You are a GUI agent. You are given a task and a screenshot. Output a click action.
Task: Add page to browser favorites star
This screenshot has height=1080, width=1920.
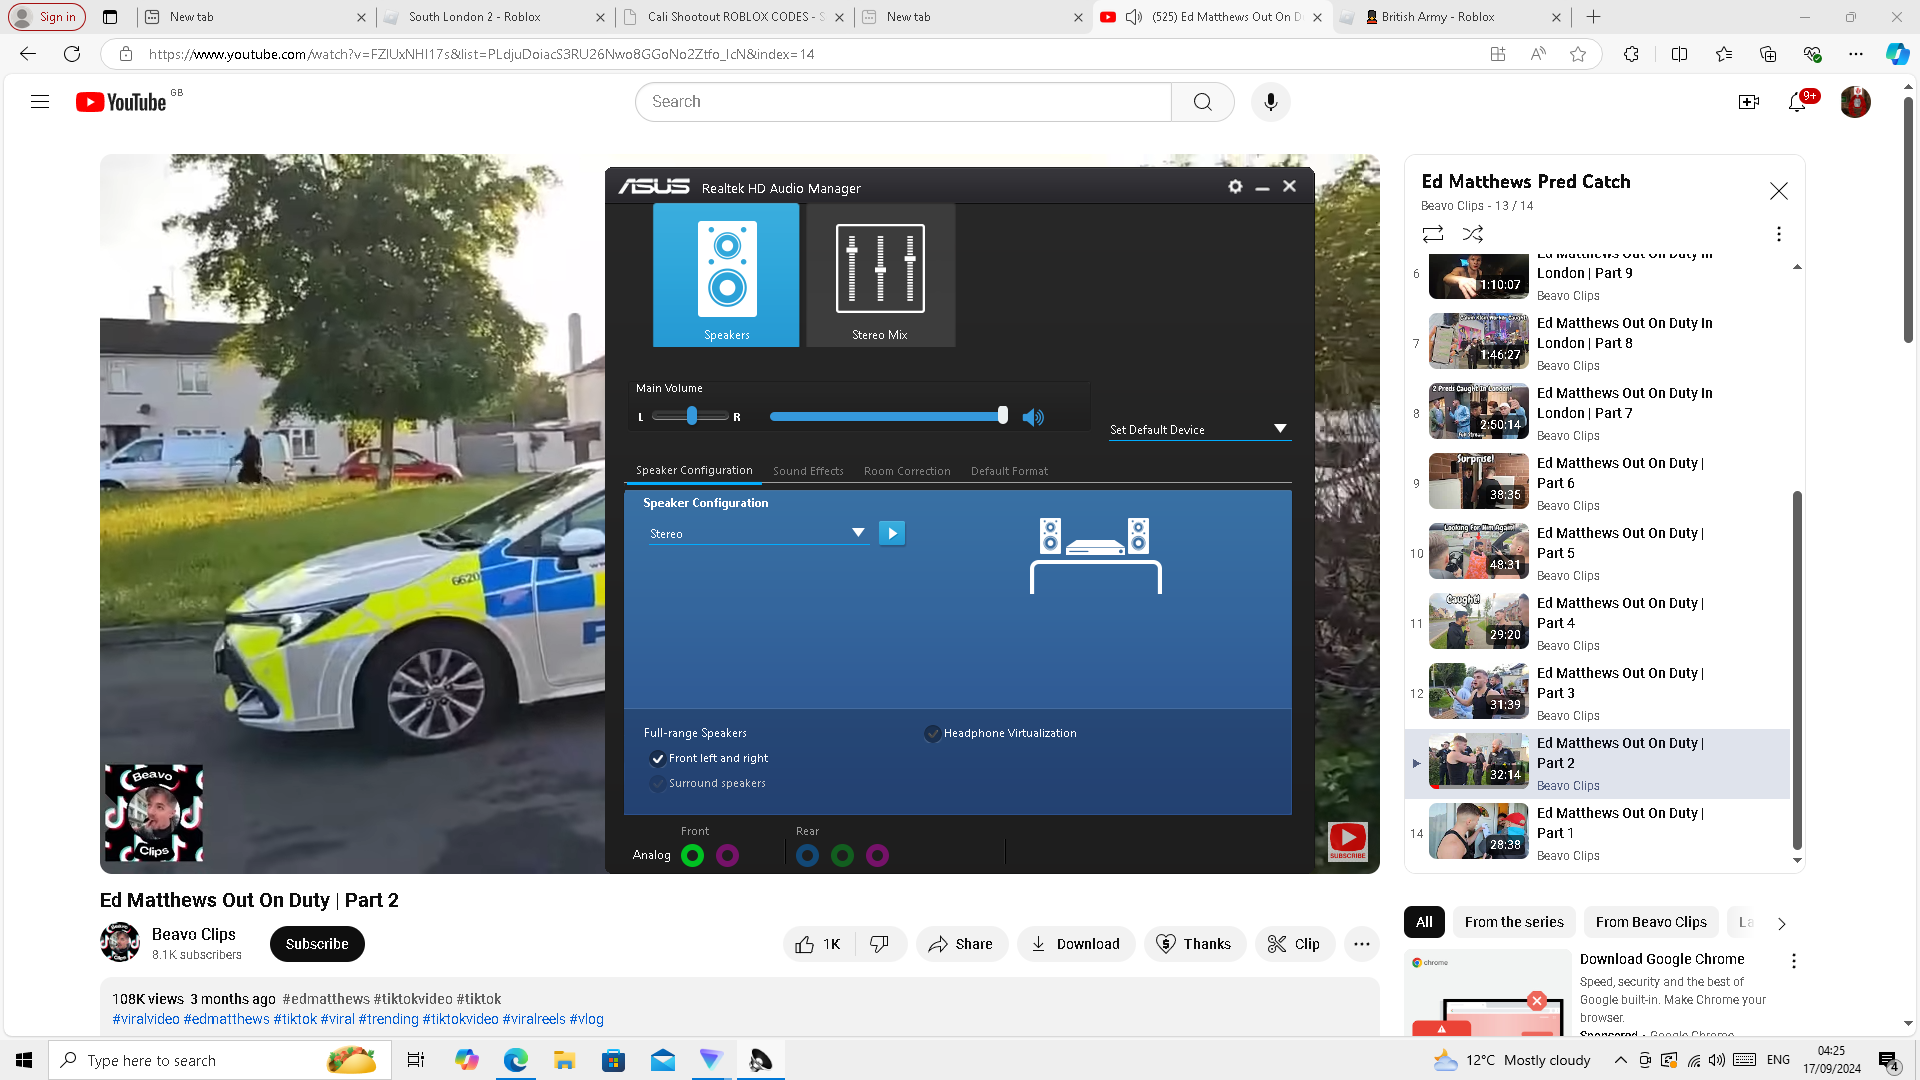(x=1578, y=54)
